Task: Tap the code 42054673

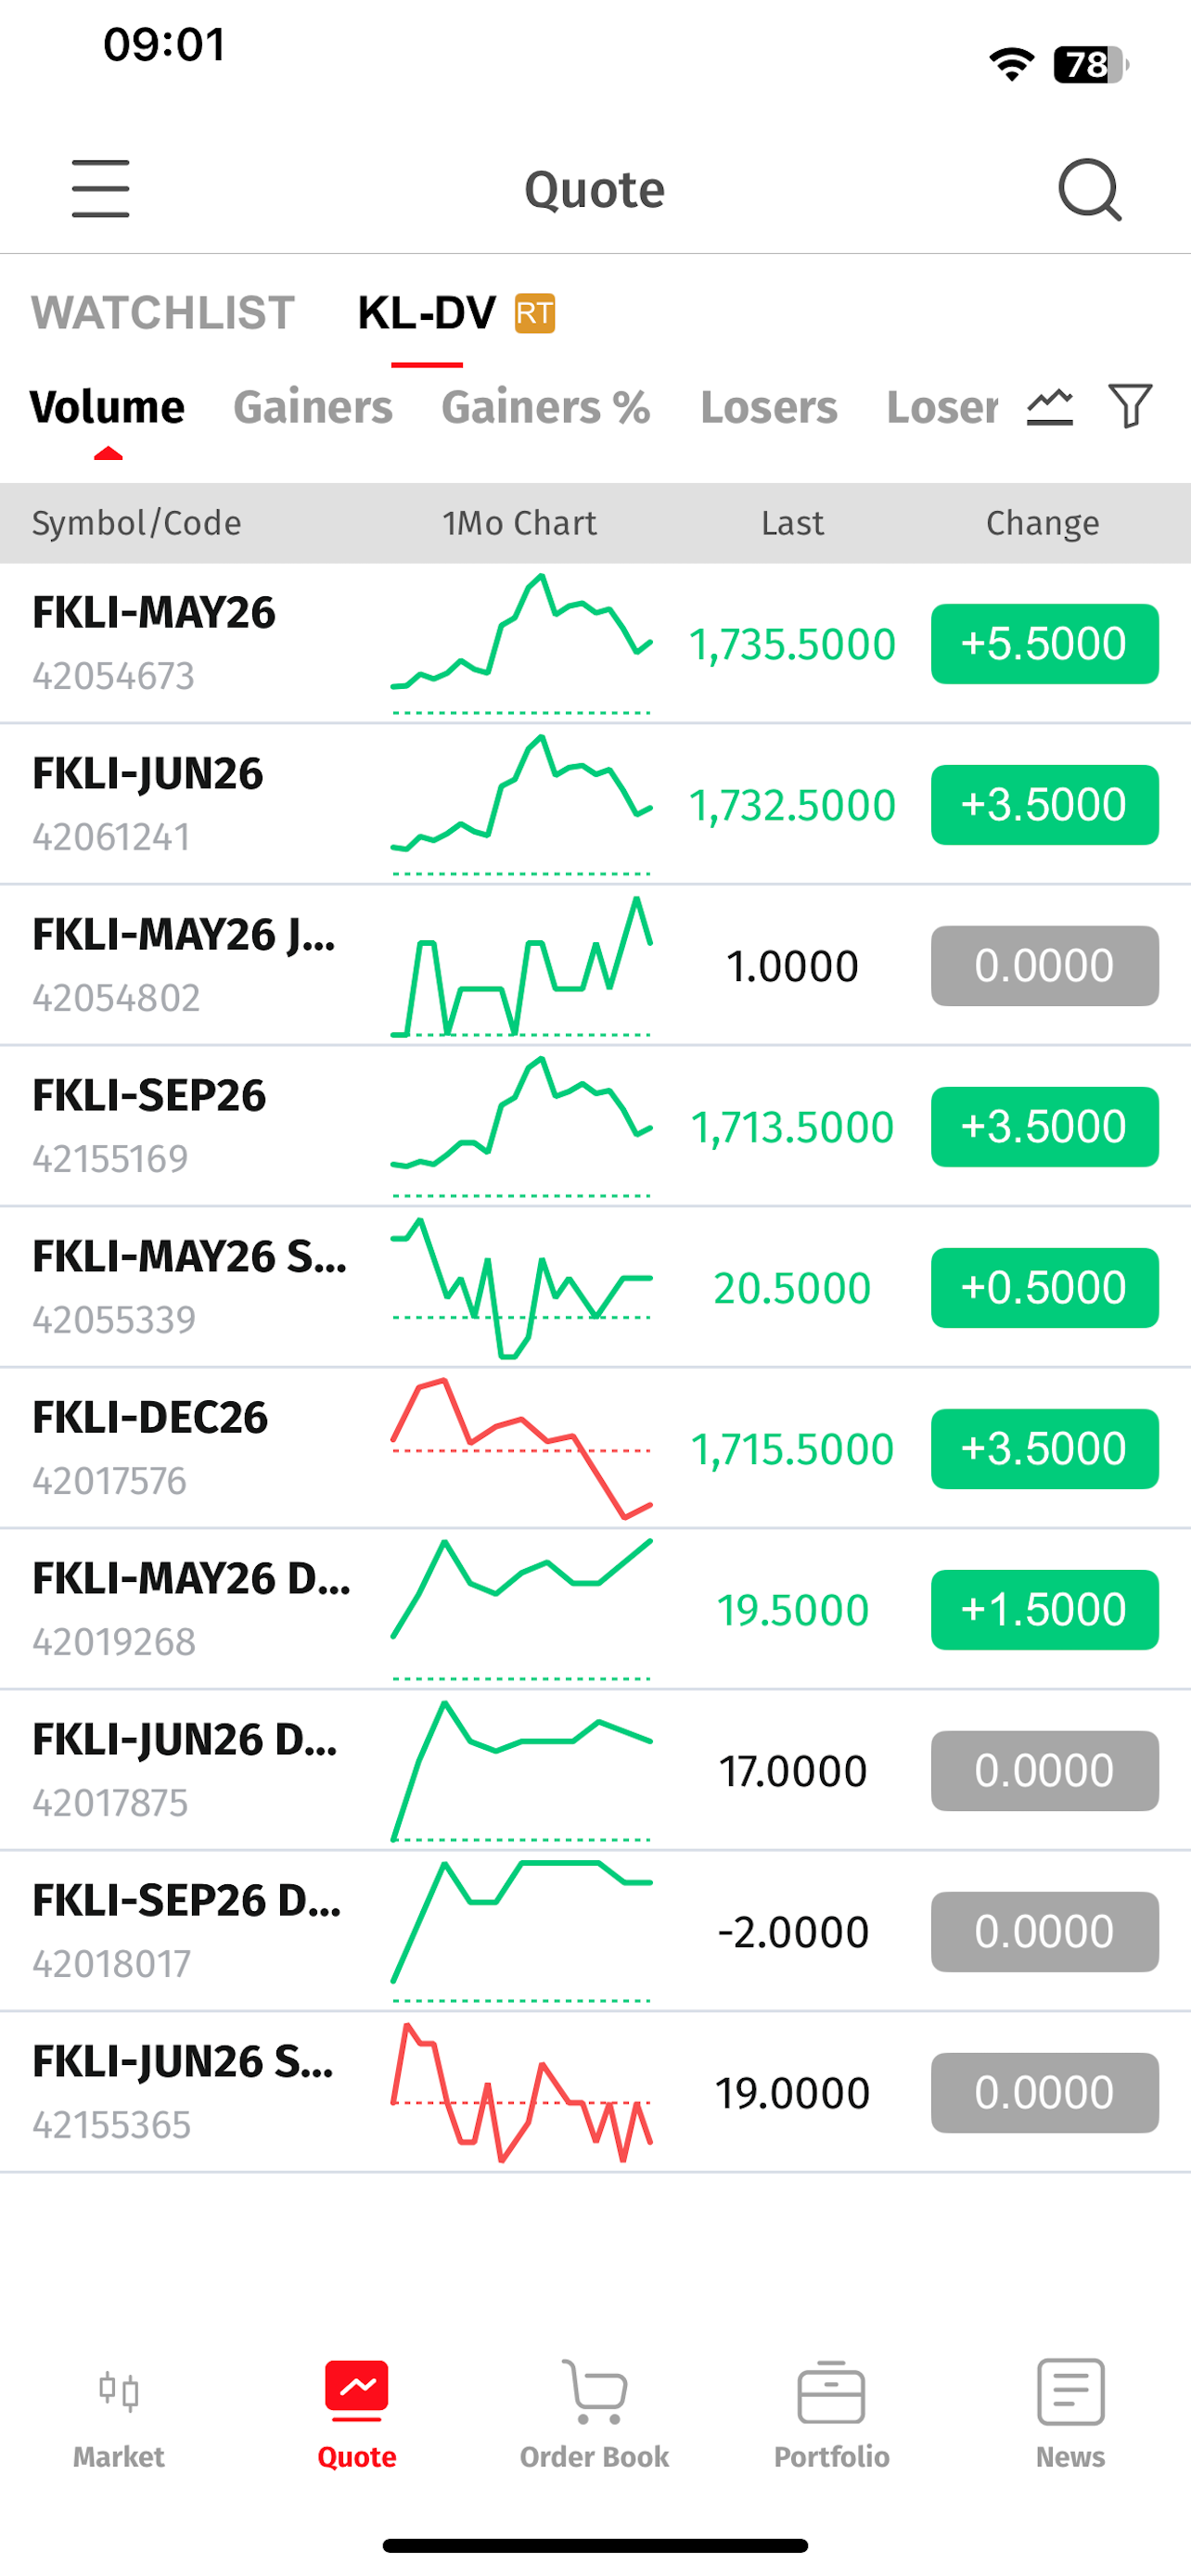Action: click(113, 676)
